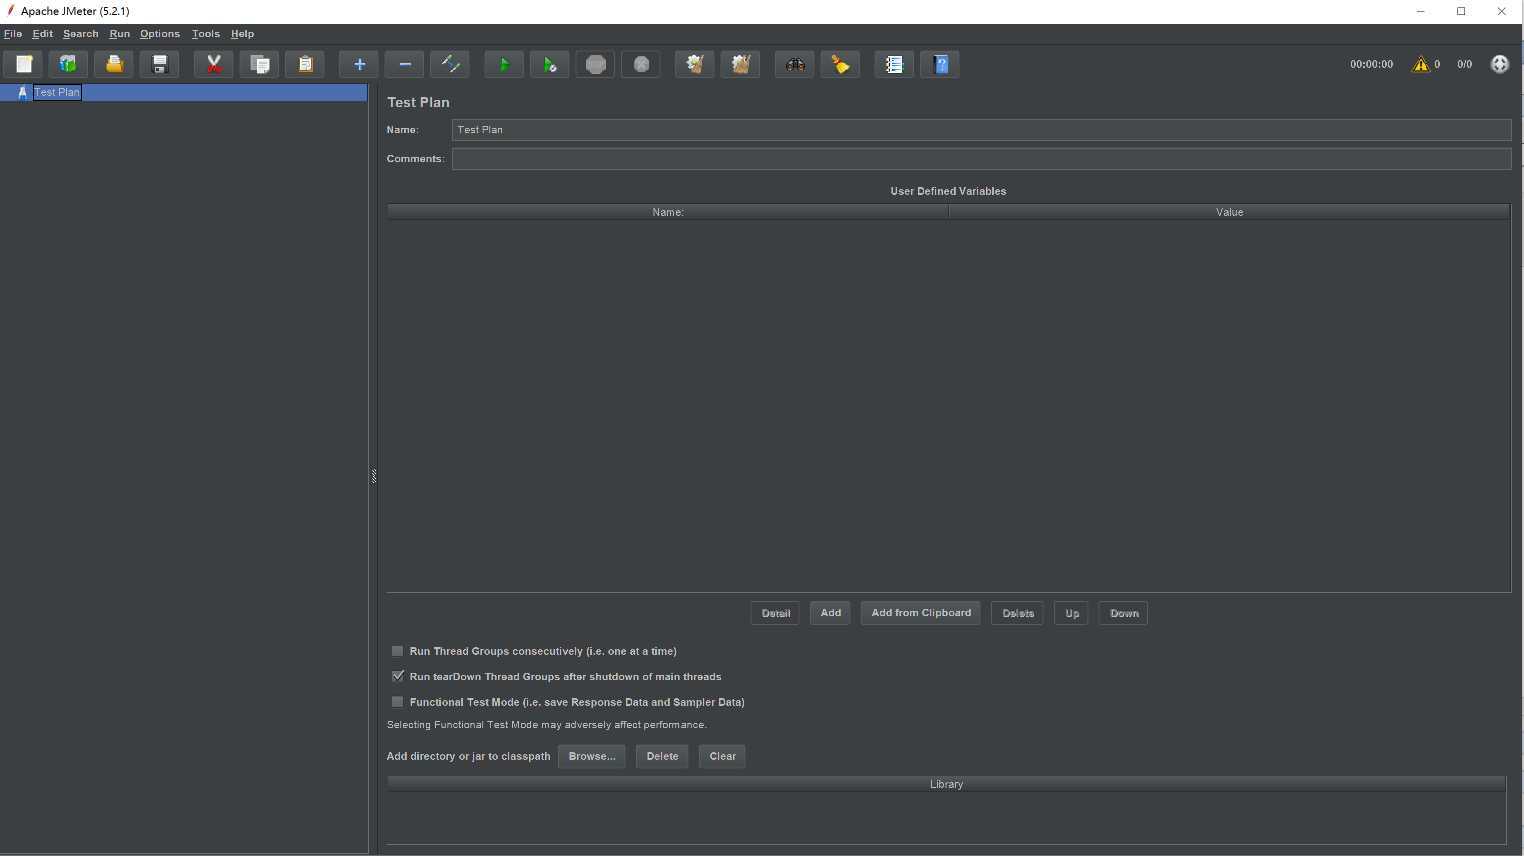
Task: Click the Value column header
Action: (1229, 212)
